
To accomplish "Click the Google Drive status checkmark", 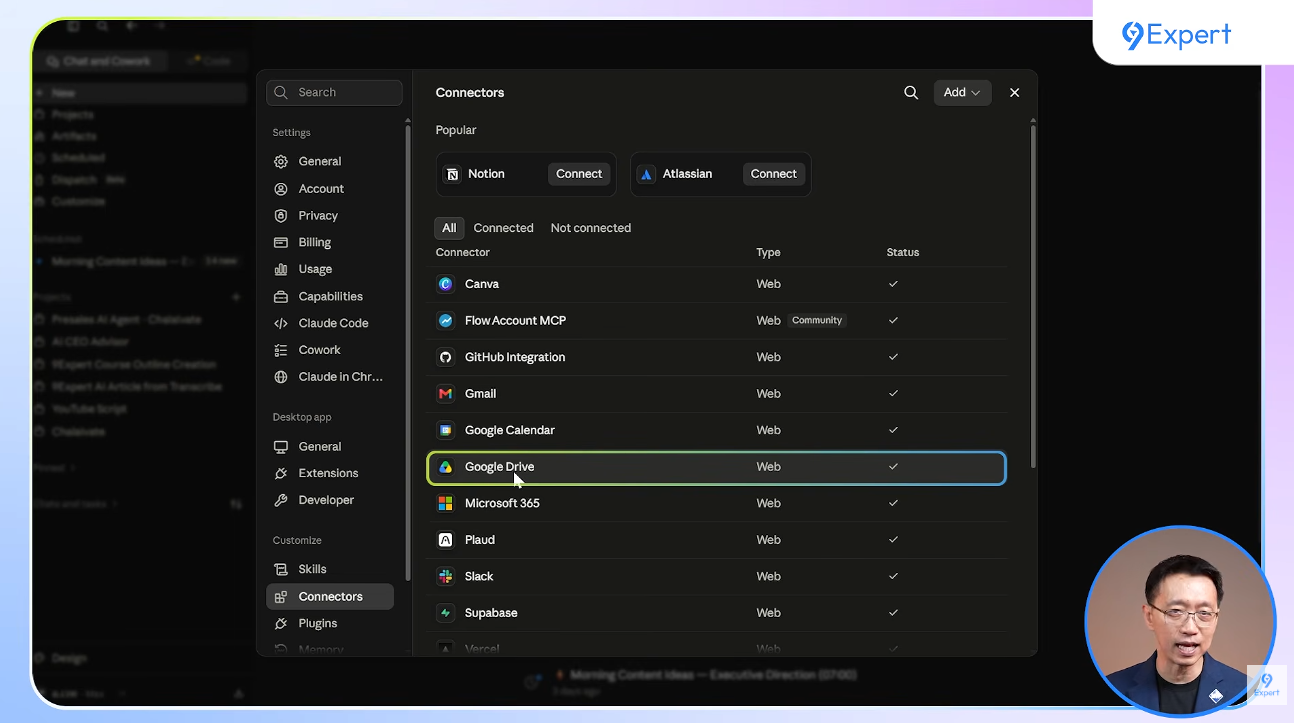I will point(893,467).
